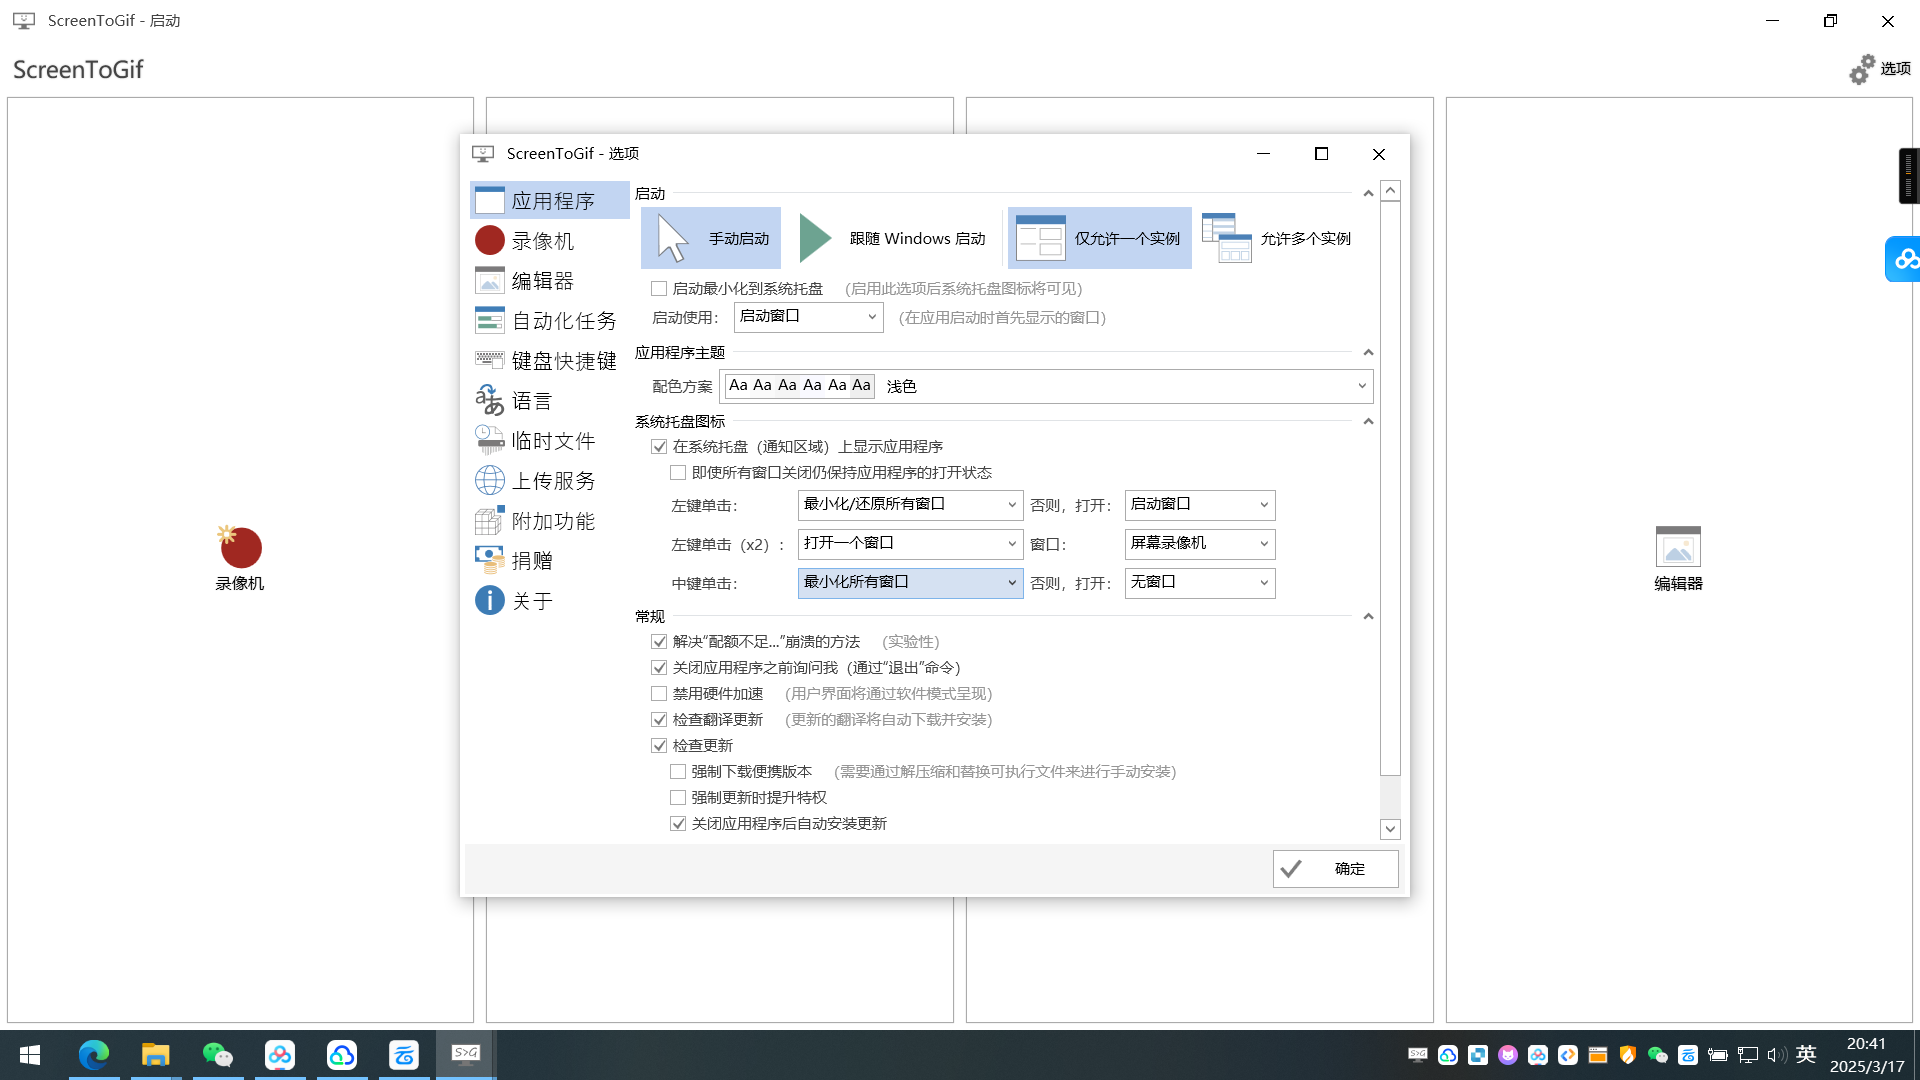Screen dimensions: 1920x1080
Task: Toggle 启动最小化到系统托盘 checkbox
Action: pos(659,289)
